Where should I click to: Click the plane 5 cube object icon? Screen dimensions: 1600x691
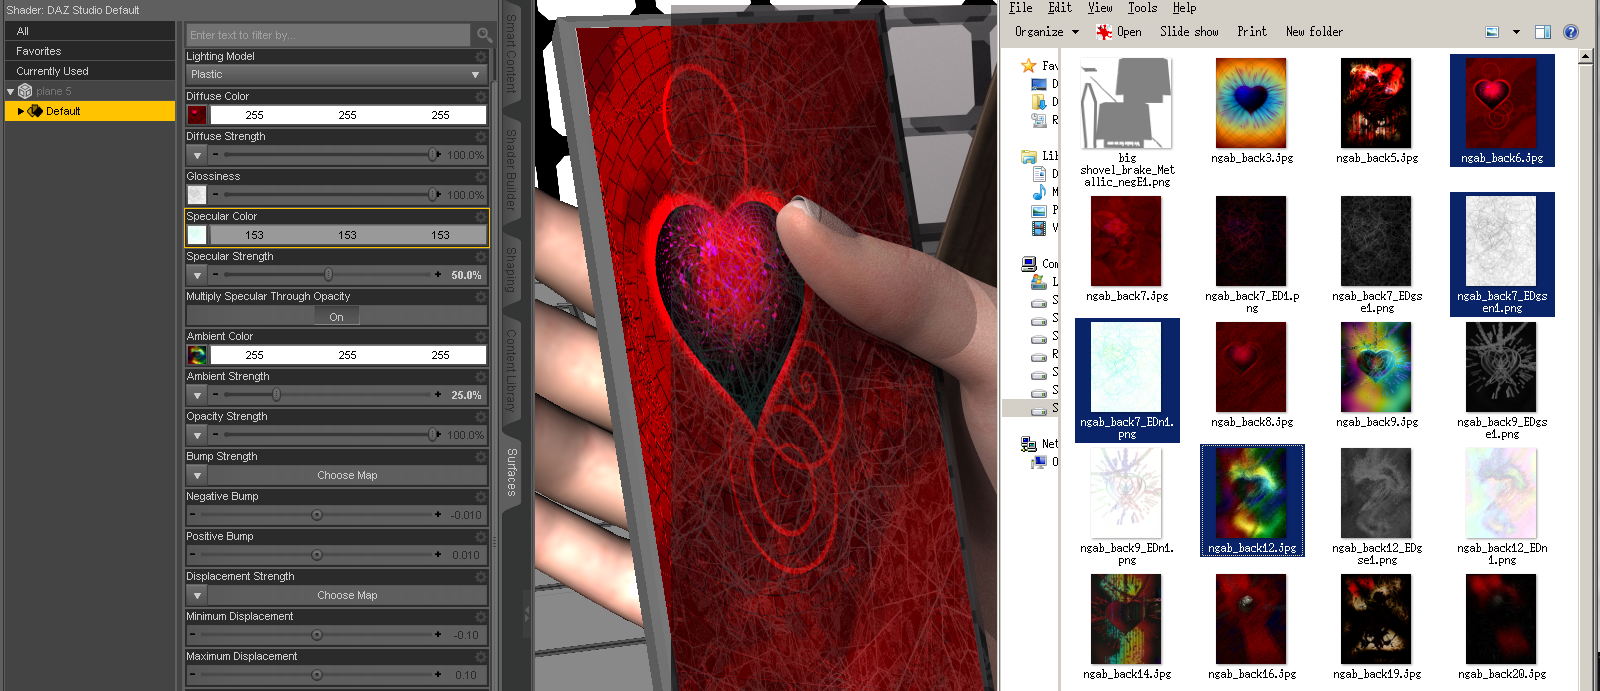25,91
